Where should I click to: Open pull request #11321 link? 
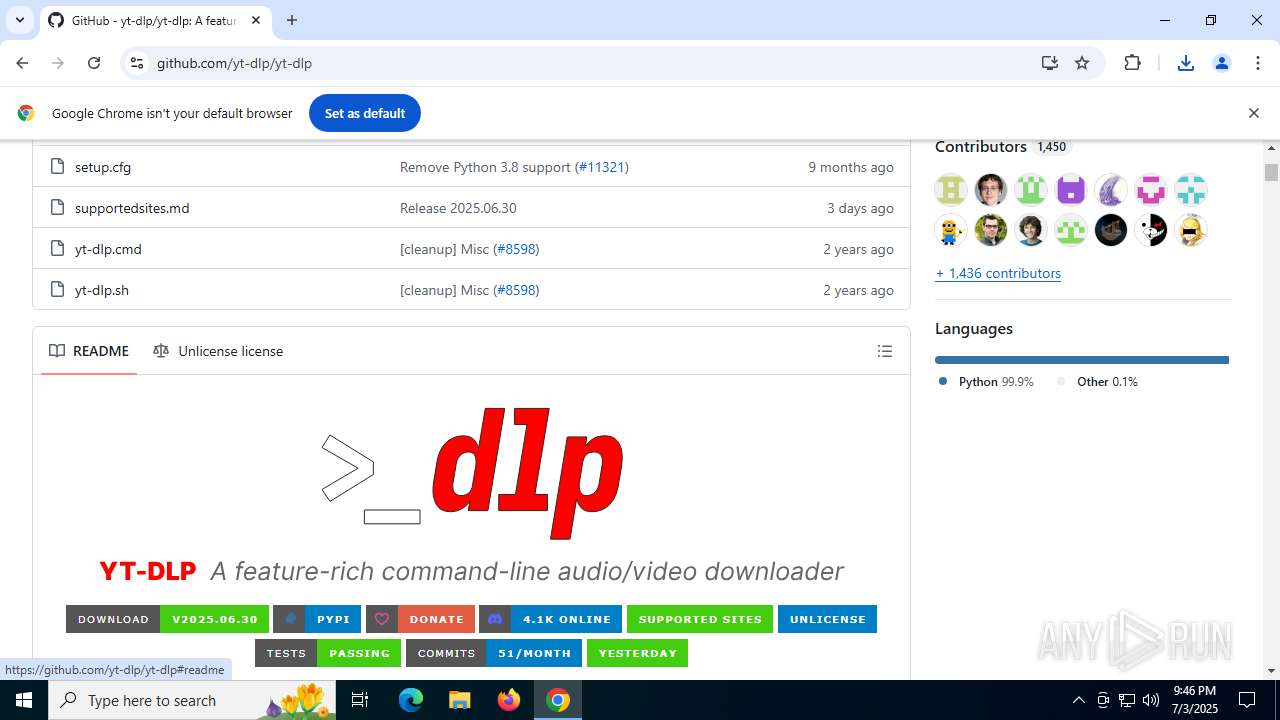(601, 167)
